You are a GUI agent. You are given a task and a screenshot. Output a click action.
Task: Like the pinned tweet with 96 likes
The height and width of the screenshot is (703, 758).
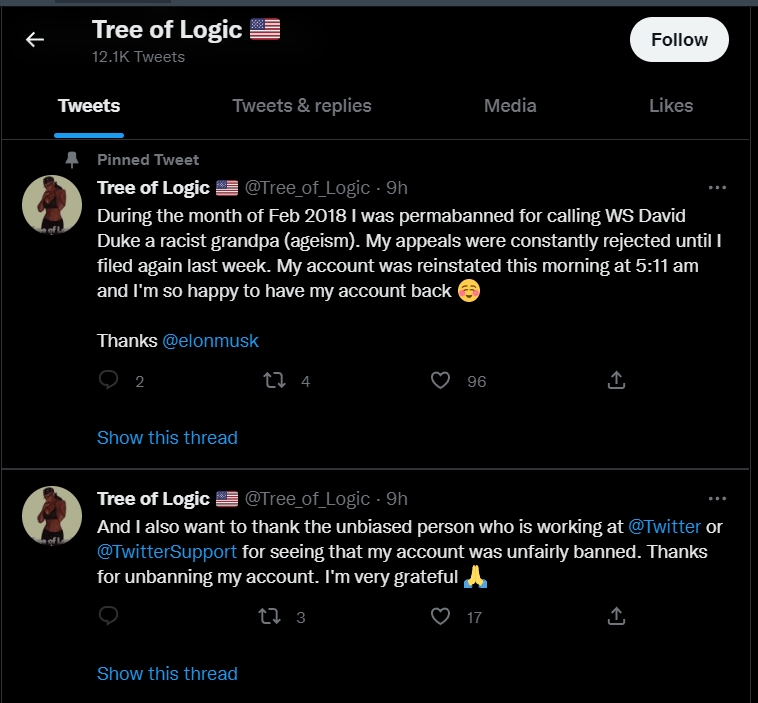click(x=440, y=381)
